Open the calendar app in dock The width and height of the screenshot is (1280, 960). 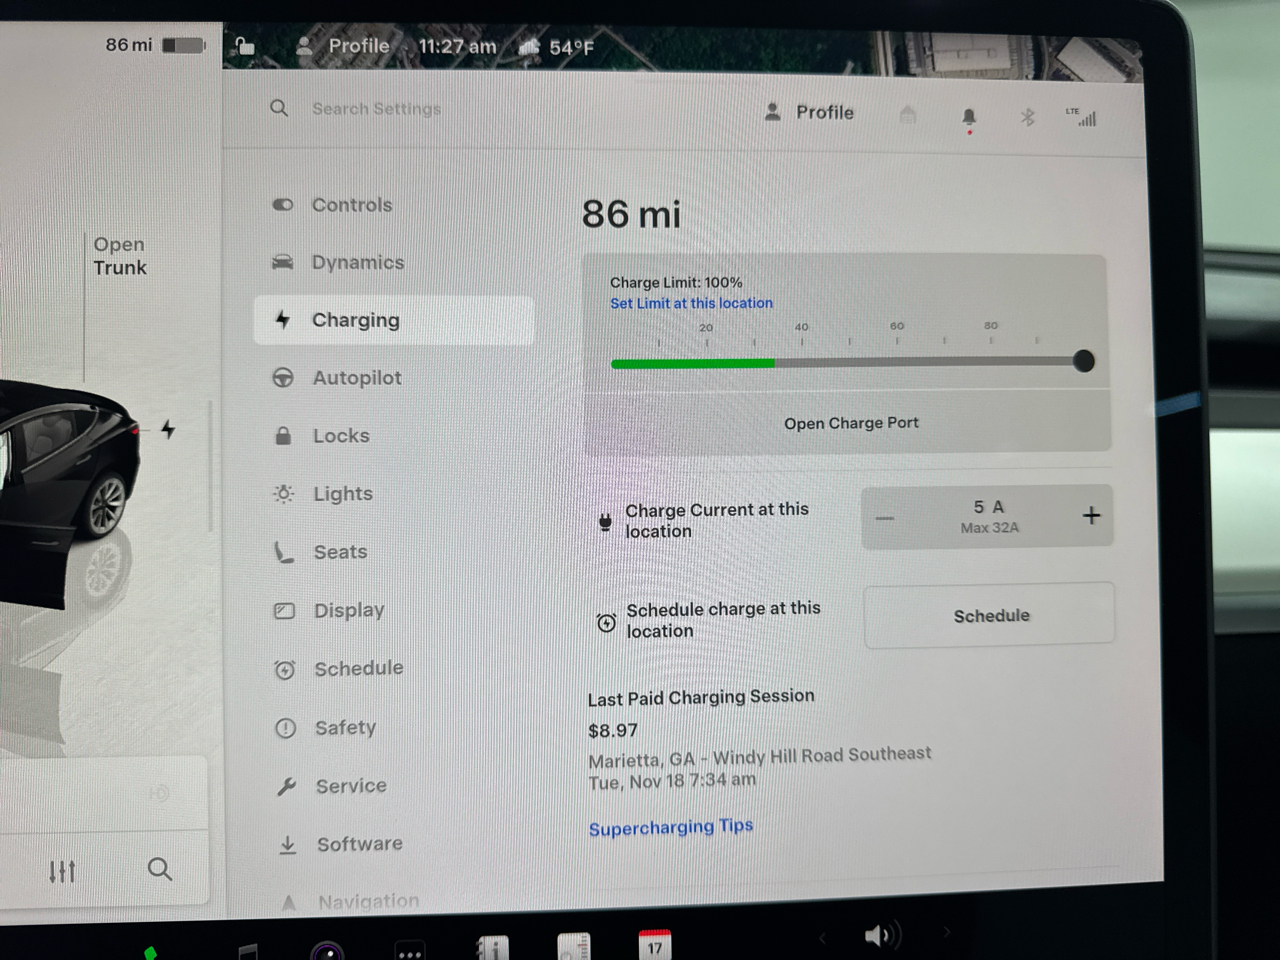point(654,944)
